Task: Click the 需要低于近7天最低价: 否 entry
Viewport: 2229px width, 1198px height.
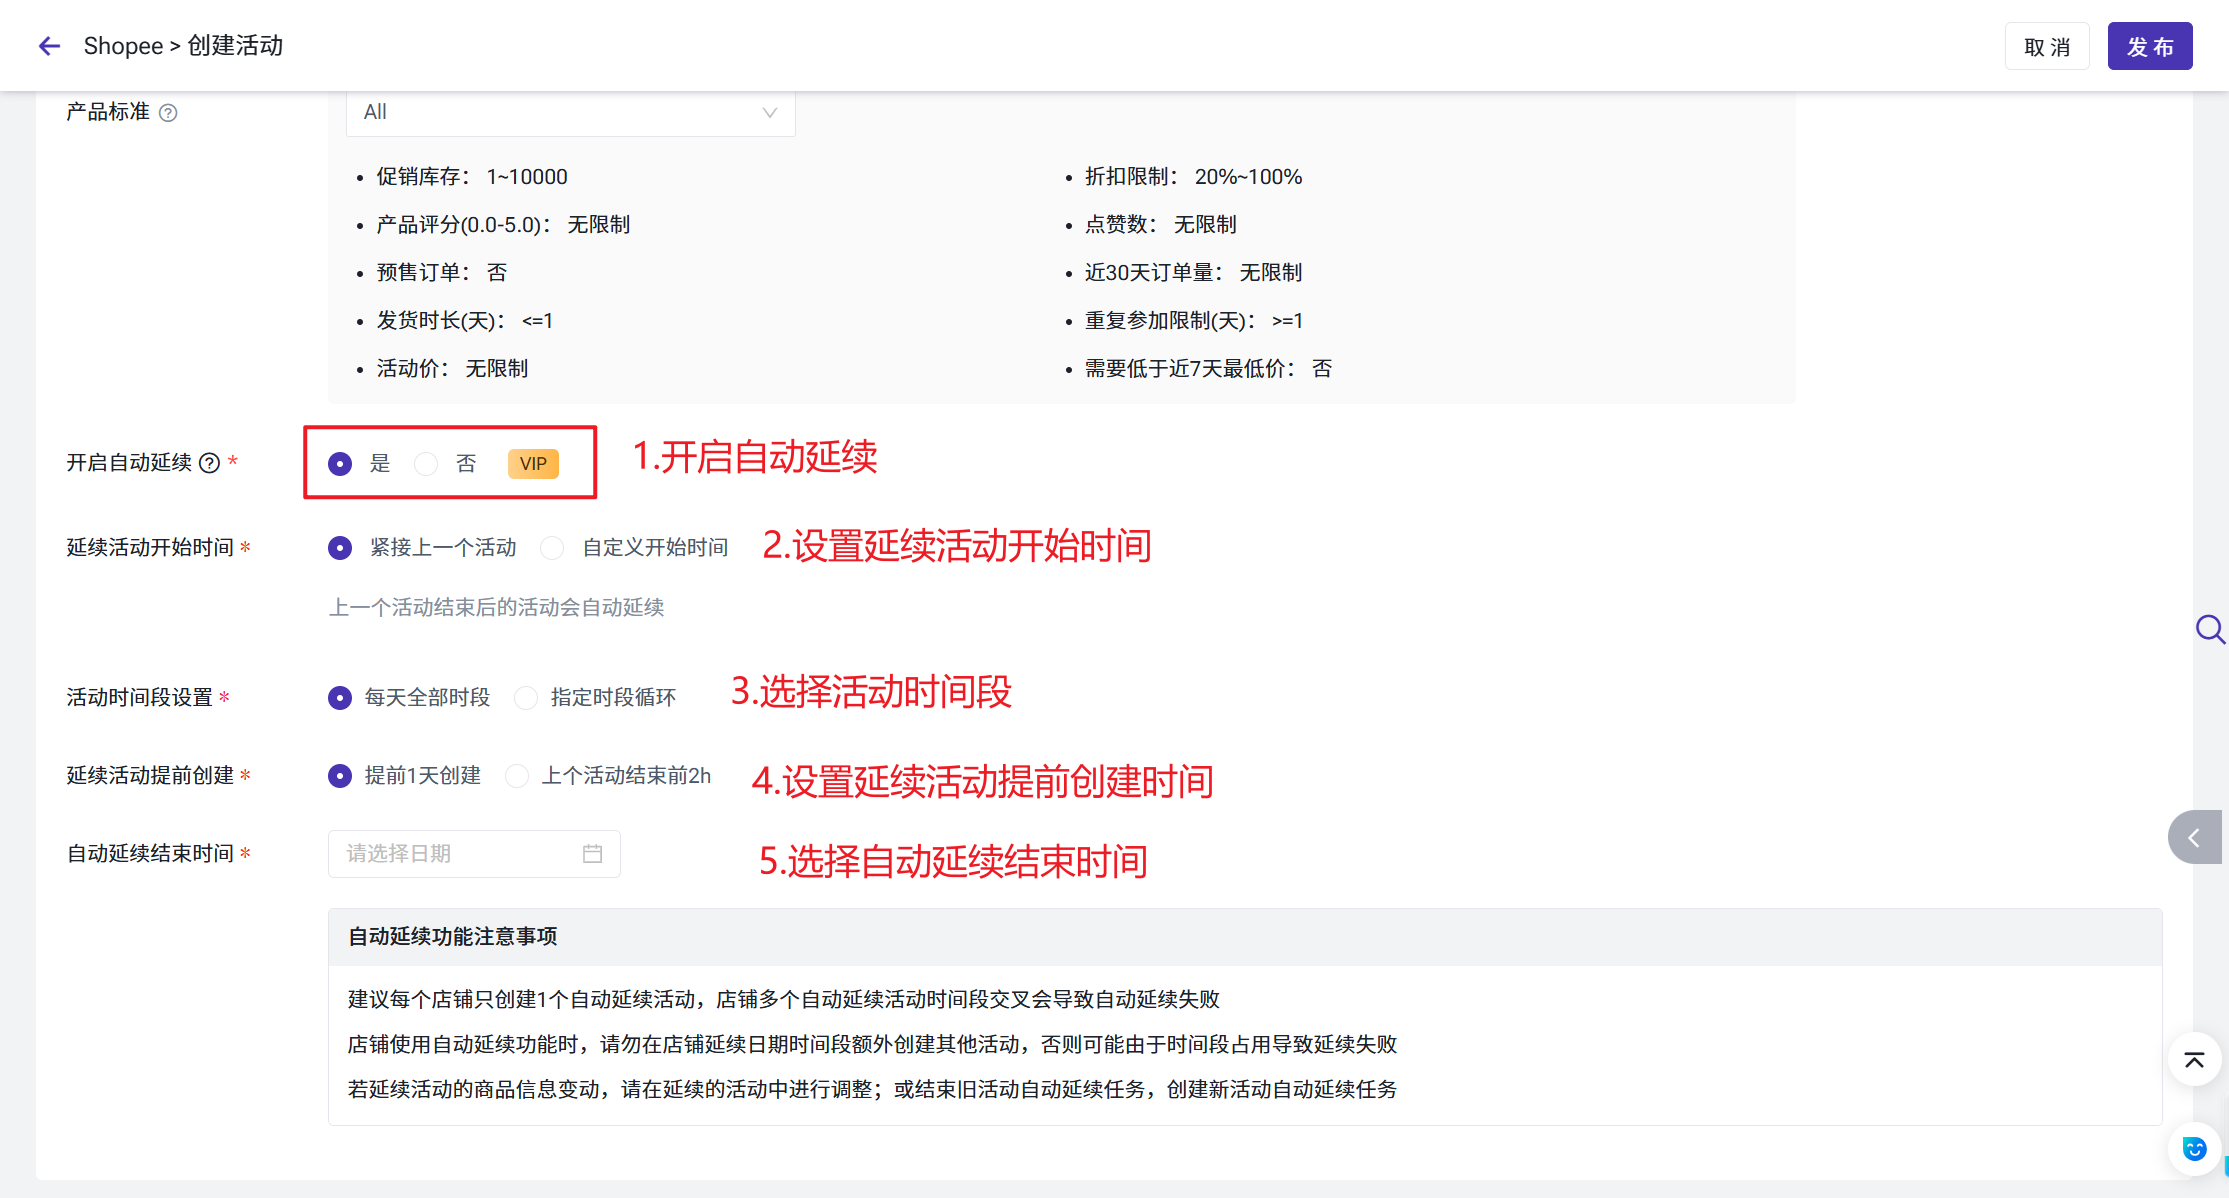Action: pyautogui.click(x=1209, y=369)
